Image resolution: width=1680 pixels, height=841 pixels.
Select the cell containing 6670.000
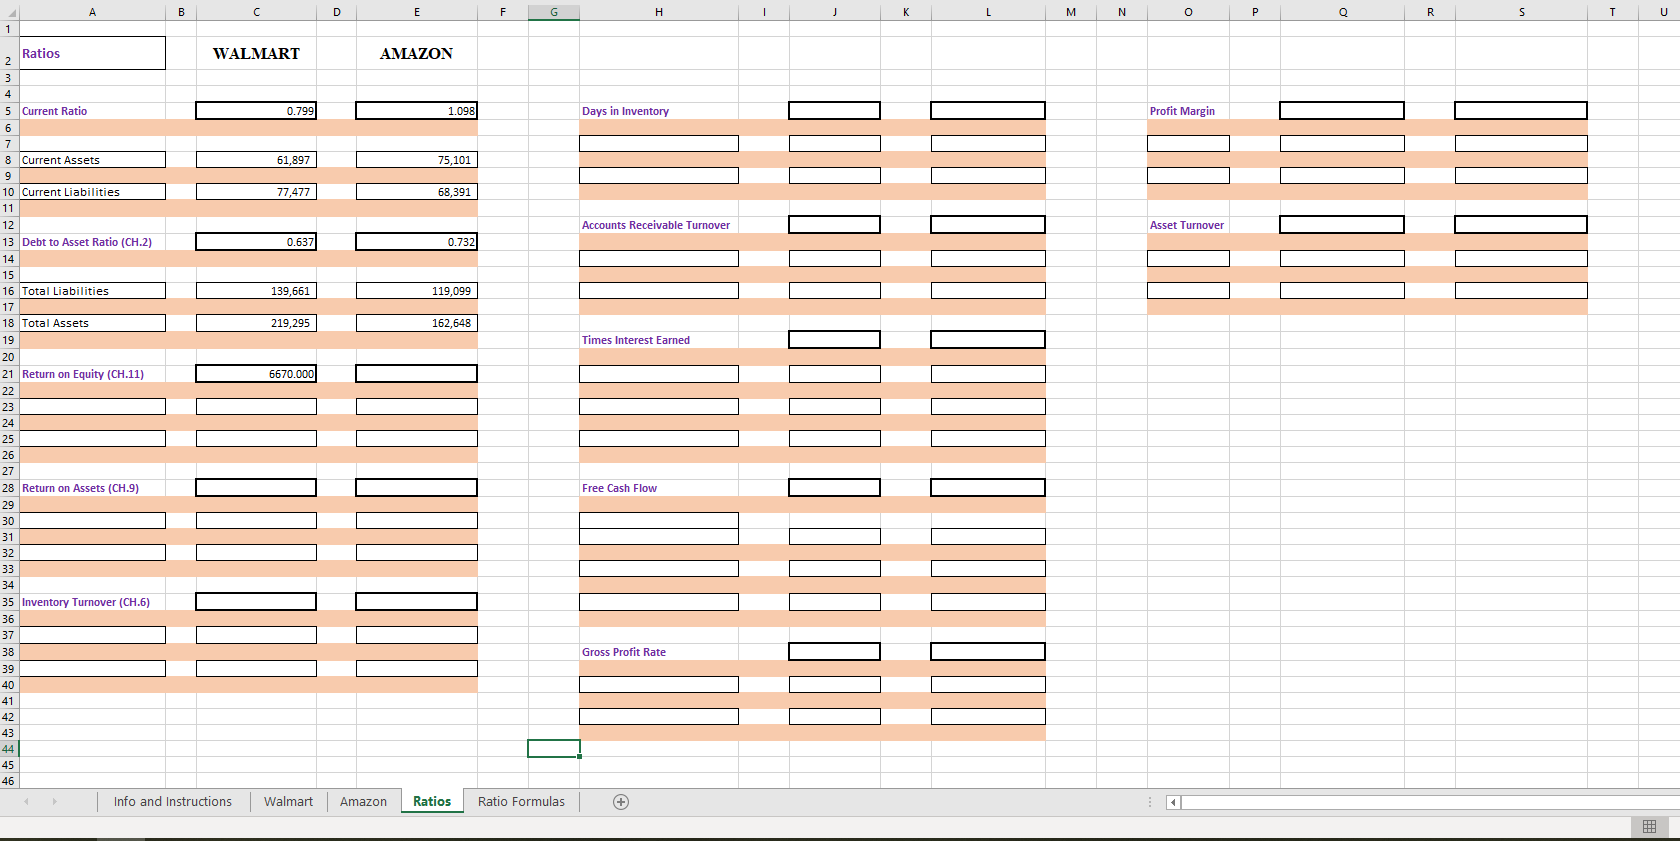(256, 374)
